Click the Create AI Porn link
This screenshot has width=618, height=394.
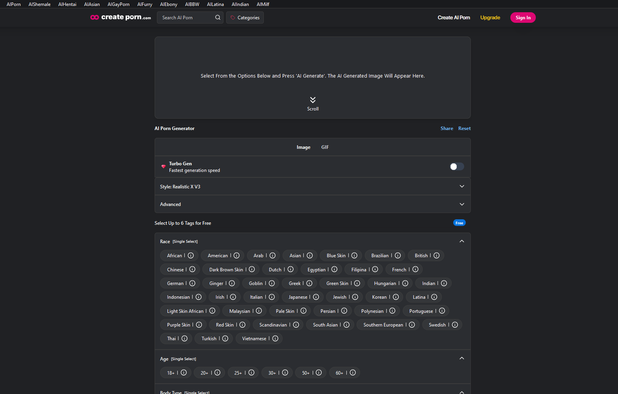[454, 17]
